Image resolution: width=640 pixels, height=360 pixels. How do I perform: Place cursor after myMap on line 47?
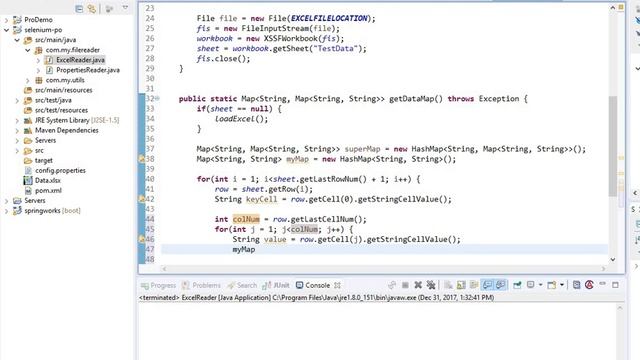coord(256,249)
